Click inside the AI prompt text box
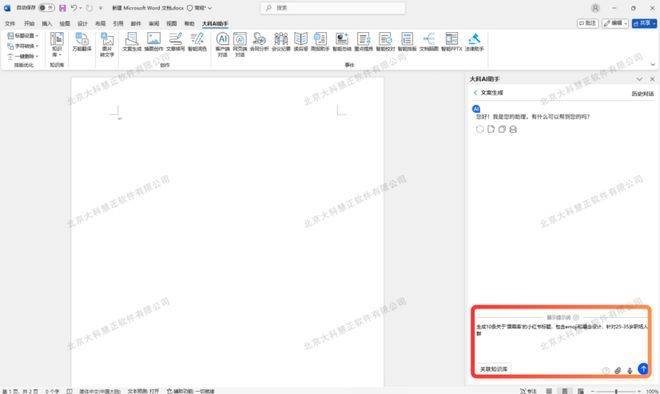Image resolution: width=660 pixels, height=394 pixels. point(561,341)
